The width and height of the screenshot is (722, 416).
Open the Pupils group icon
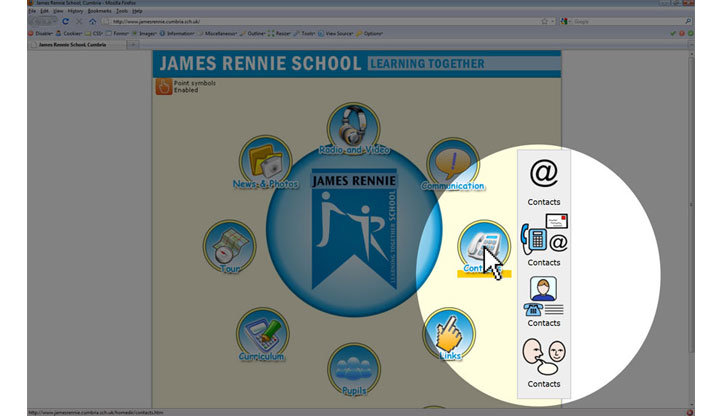point(354,369)
